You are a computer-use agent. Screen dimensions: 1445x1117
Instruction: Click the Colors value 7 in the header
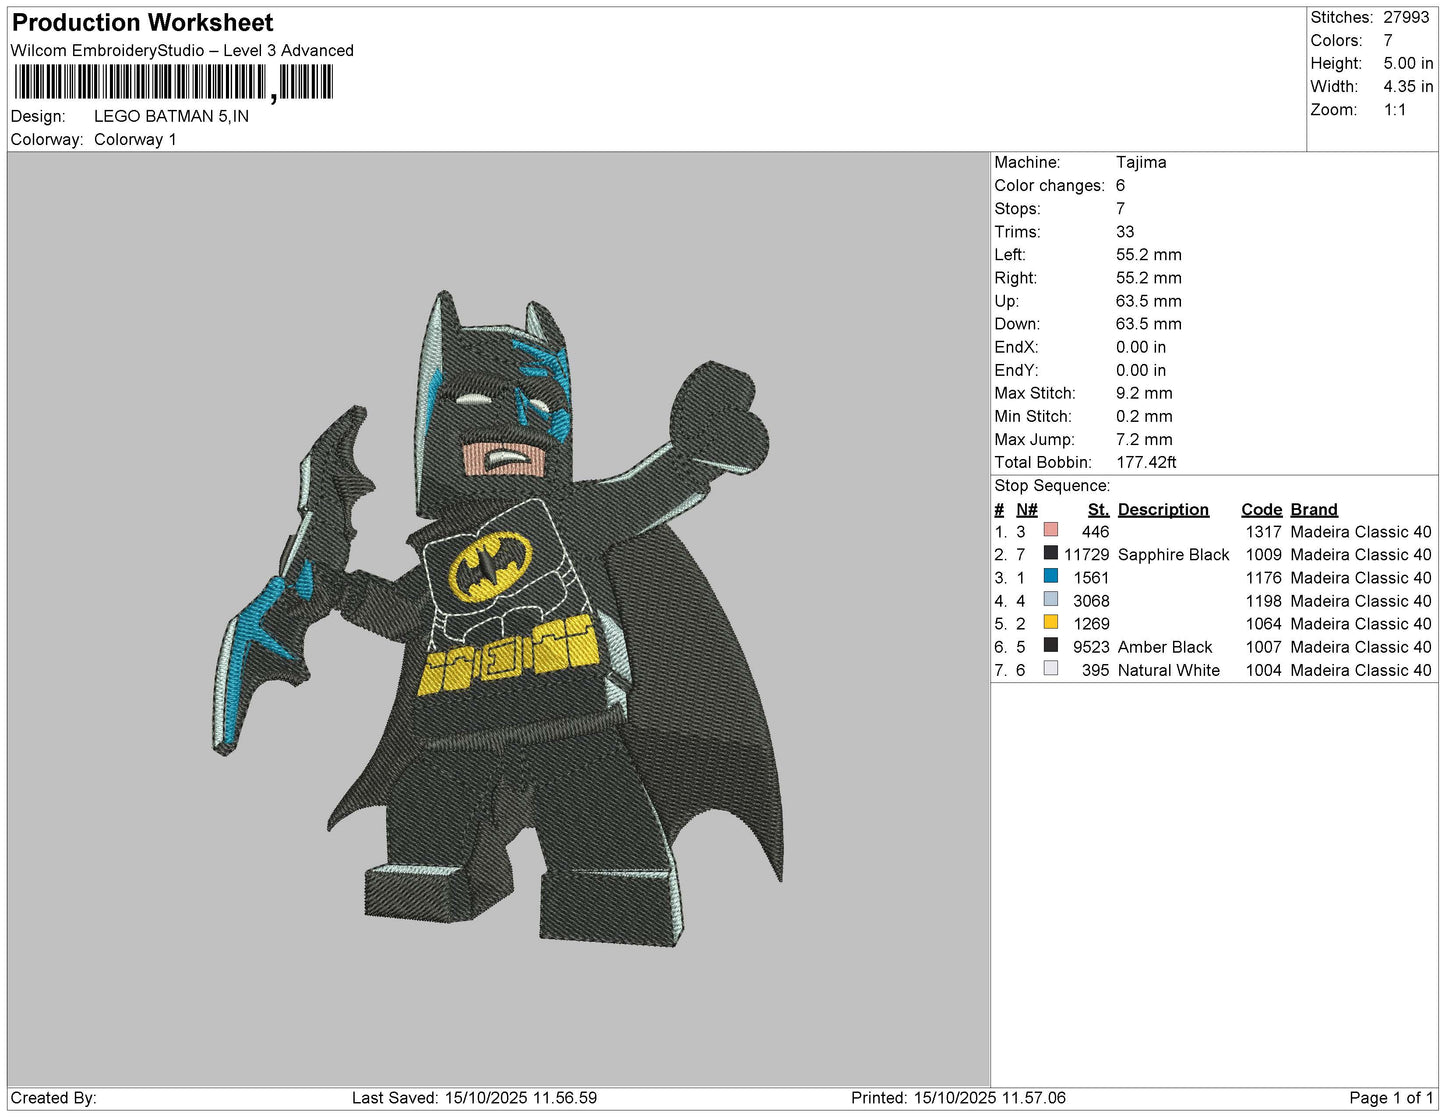point(1388,40)
